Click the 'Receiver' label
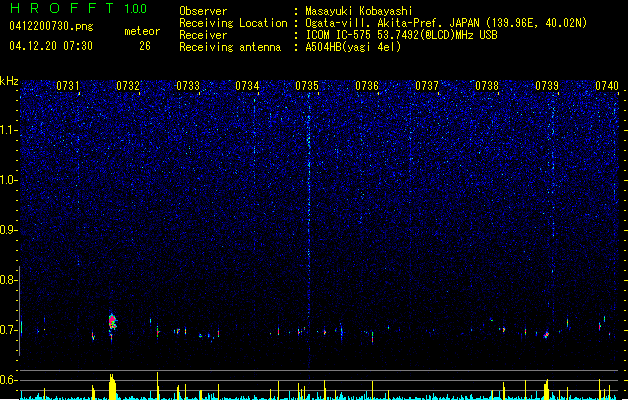This screenshot has height=400, width=629. tap(203, 35)
